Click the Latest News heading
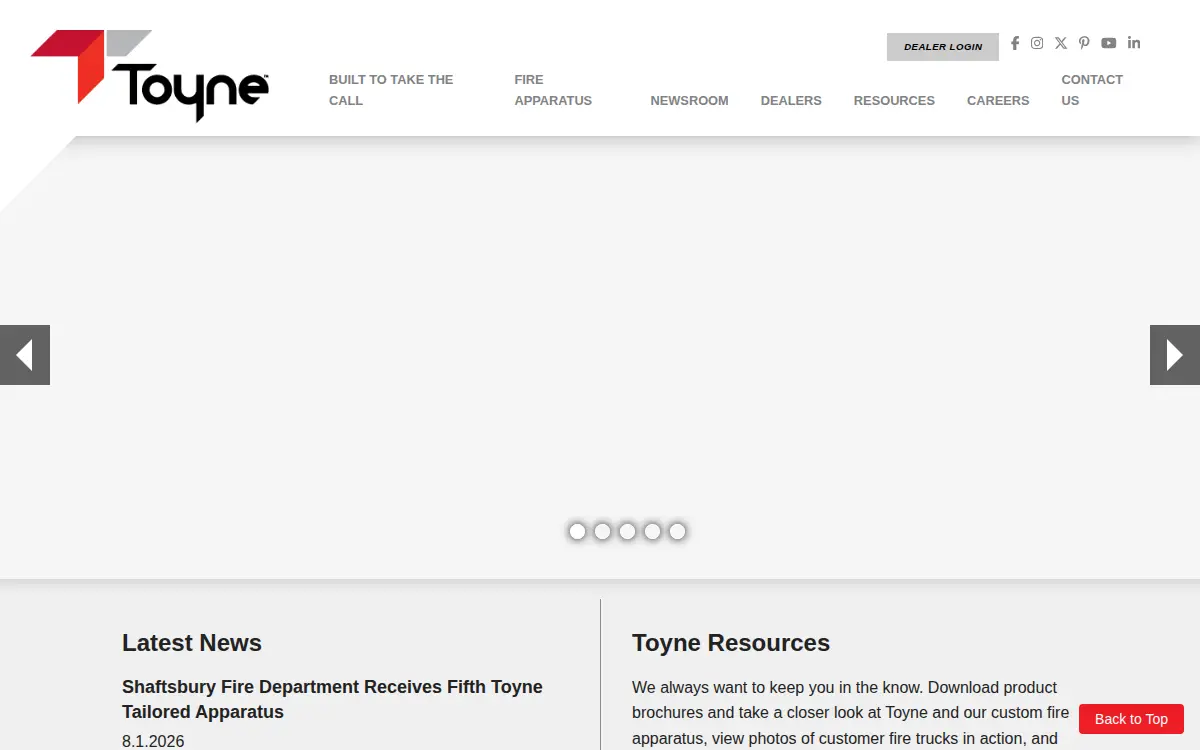The image size is (1200, 750). 192,643
